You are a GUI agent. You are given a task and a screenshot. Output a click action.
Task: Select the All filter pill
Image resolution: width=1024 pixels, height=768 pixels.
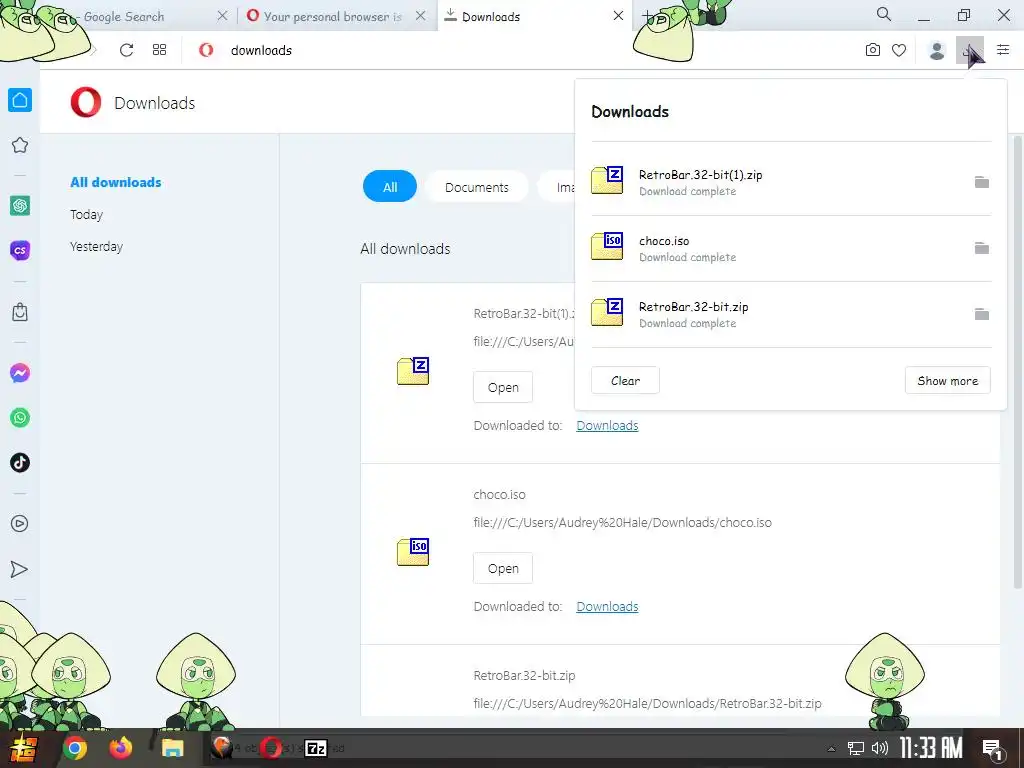[390, 187]
